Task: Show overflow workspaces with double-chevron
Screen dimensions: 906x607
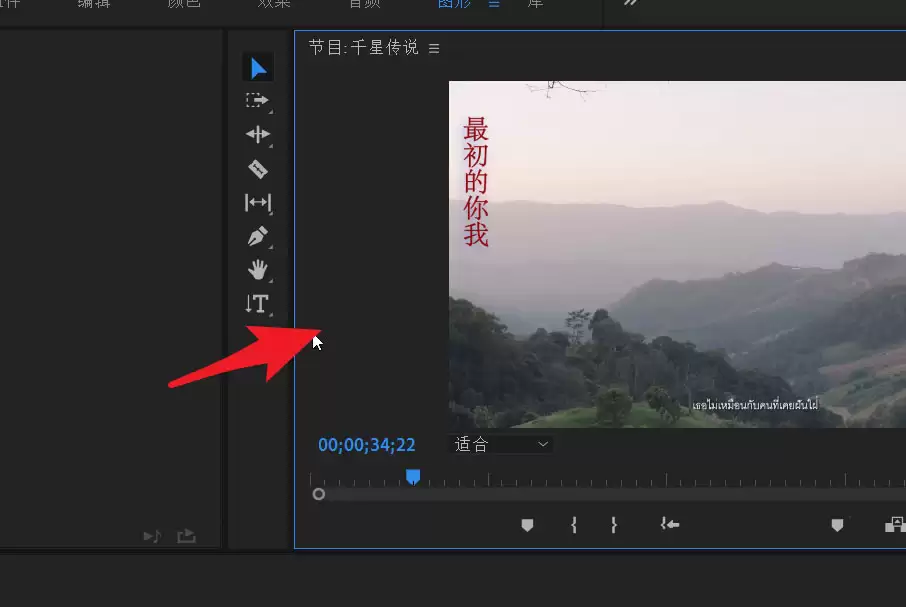Action: (630, 3)
